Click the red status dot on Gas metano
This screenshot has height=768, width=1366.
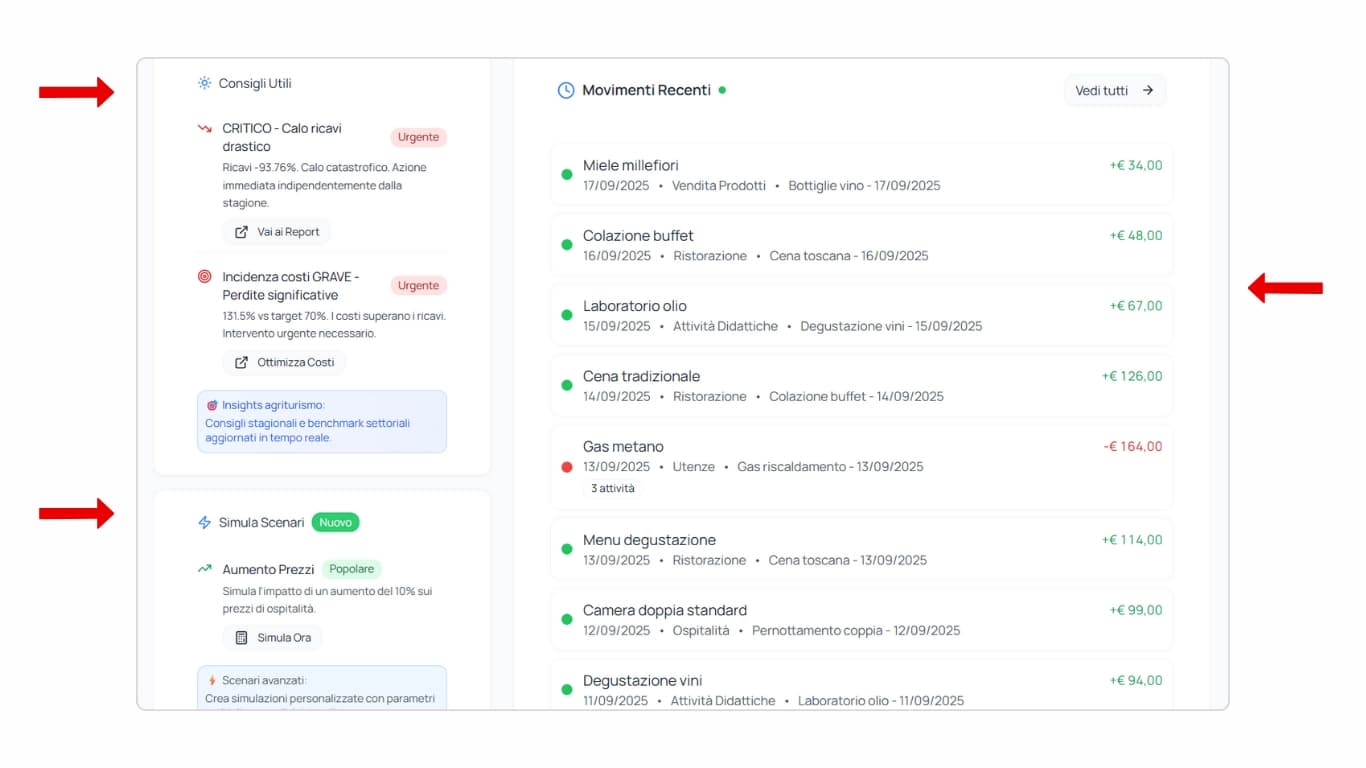pos(567,466)
